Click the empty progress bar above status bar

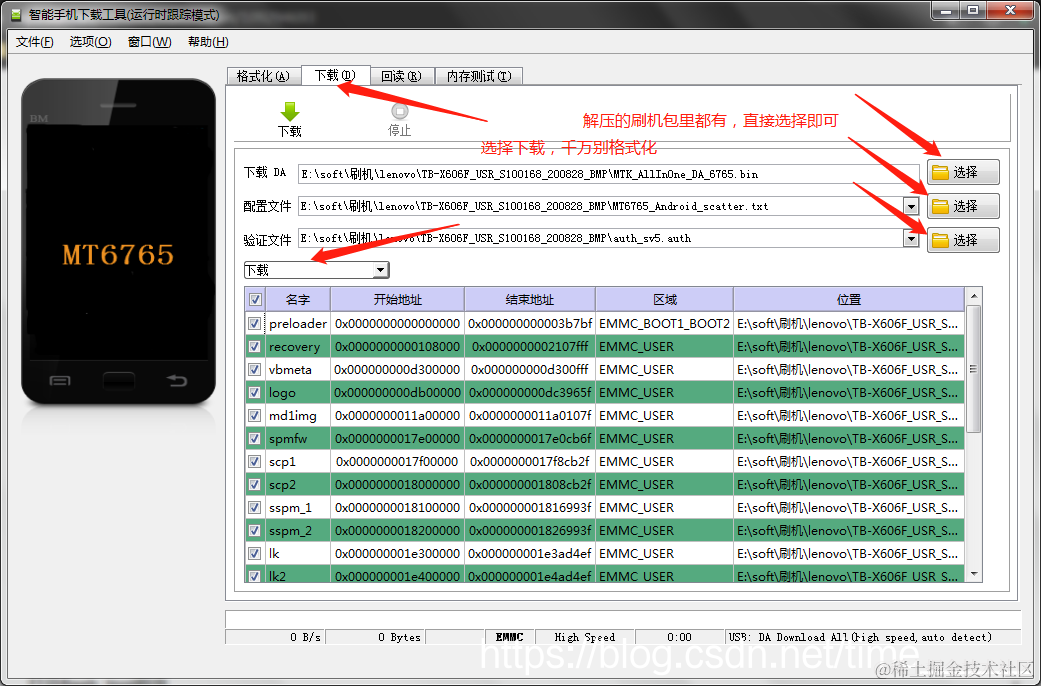pos(623,619)
